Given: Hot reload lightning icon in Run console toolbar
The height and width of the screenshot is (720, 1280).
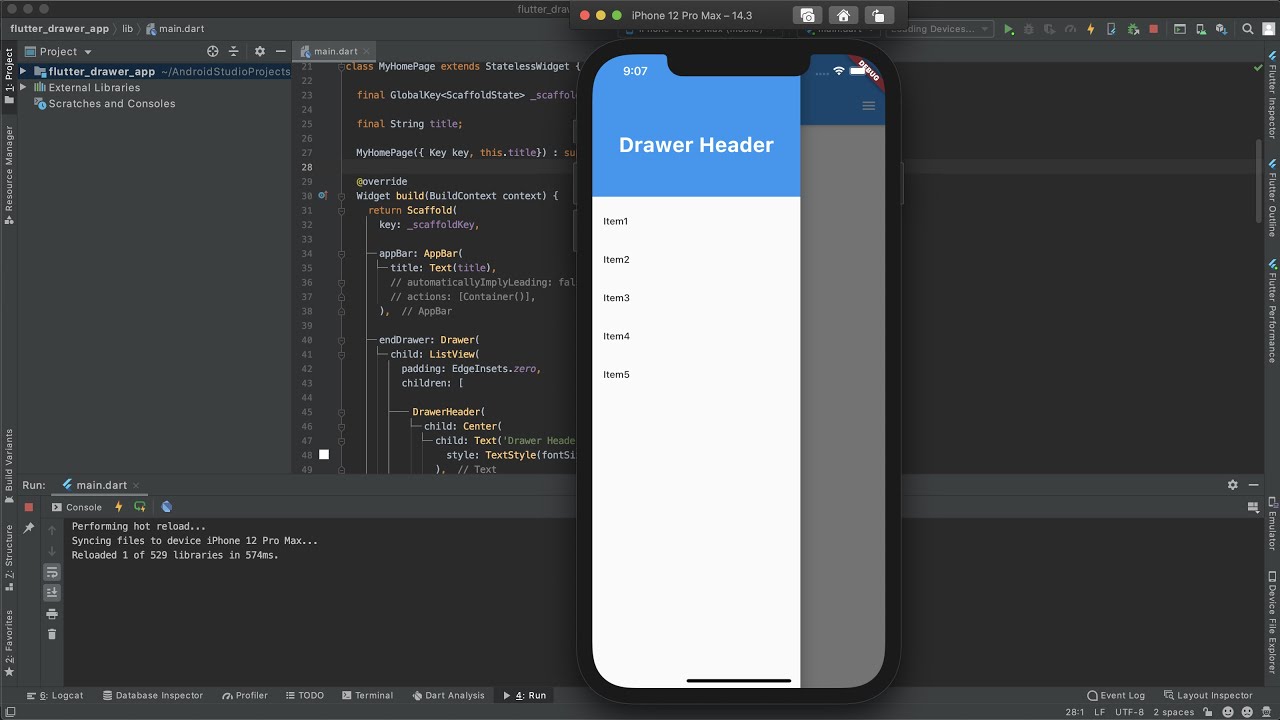Looking at the screenshot, I should coord(119,507).
